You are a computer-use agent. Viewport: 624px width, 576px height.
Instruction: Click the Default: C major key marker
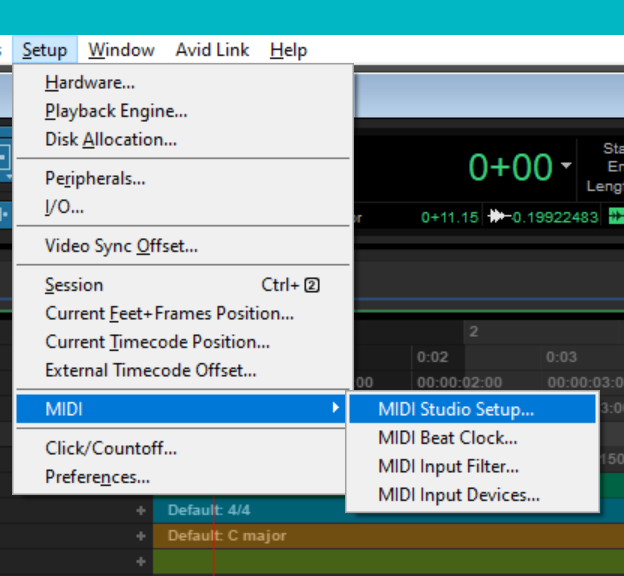[227, 536]
